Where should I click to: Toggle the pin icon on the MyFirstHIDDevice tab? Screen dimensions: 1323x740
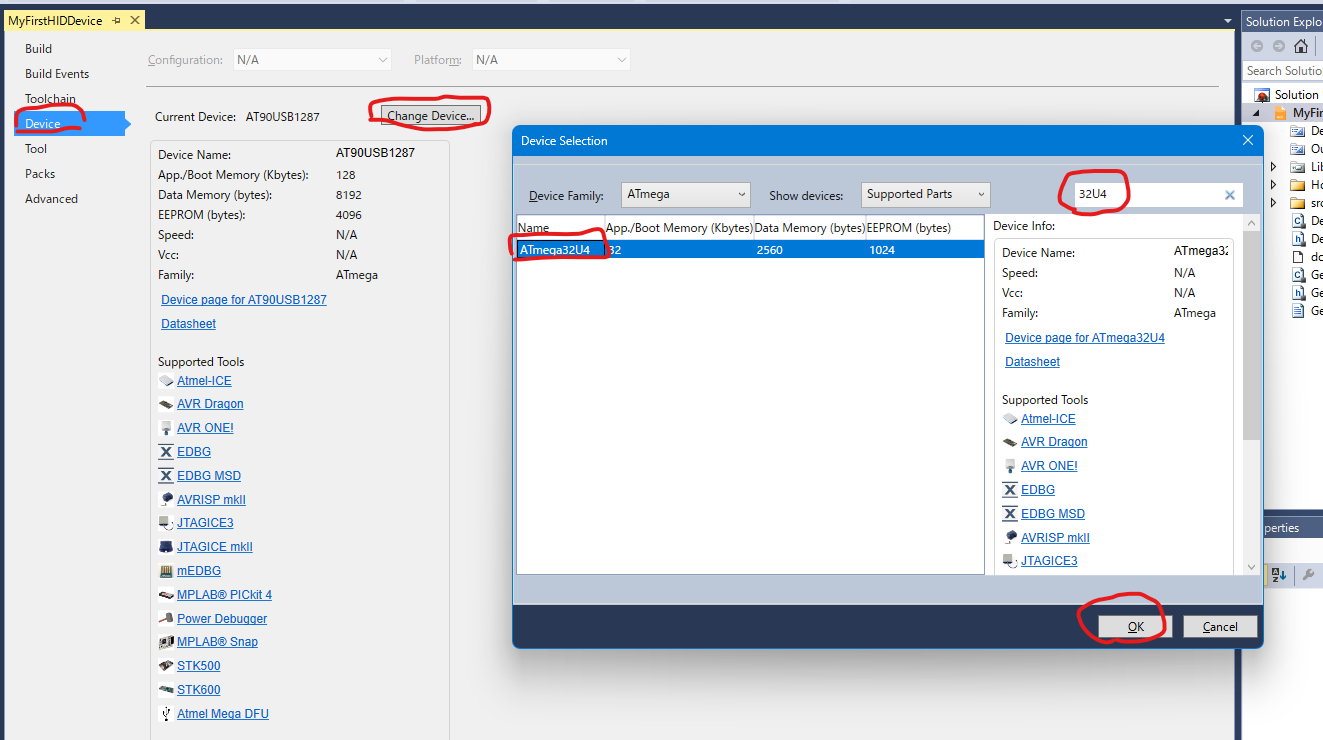[116, 20]
